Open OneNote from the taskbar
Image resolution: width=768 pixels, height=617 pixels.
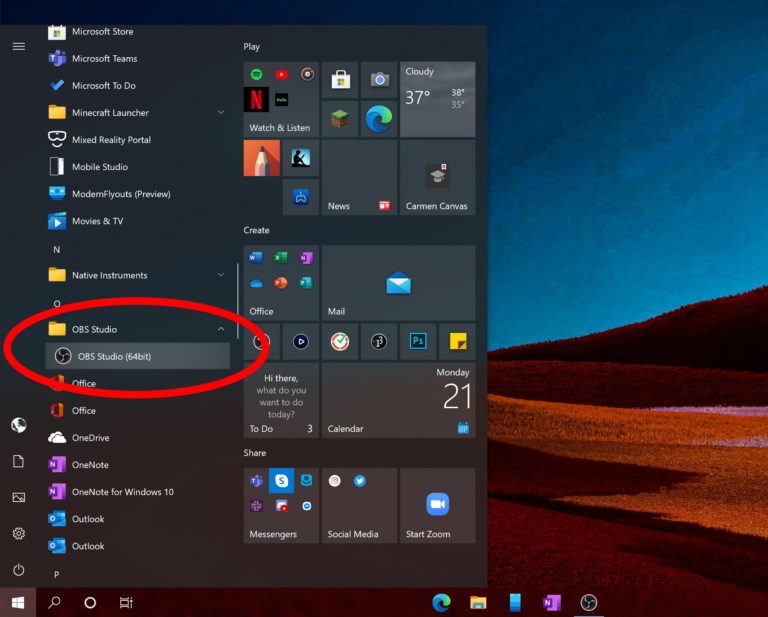click(x=552, y=602)
